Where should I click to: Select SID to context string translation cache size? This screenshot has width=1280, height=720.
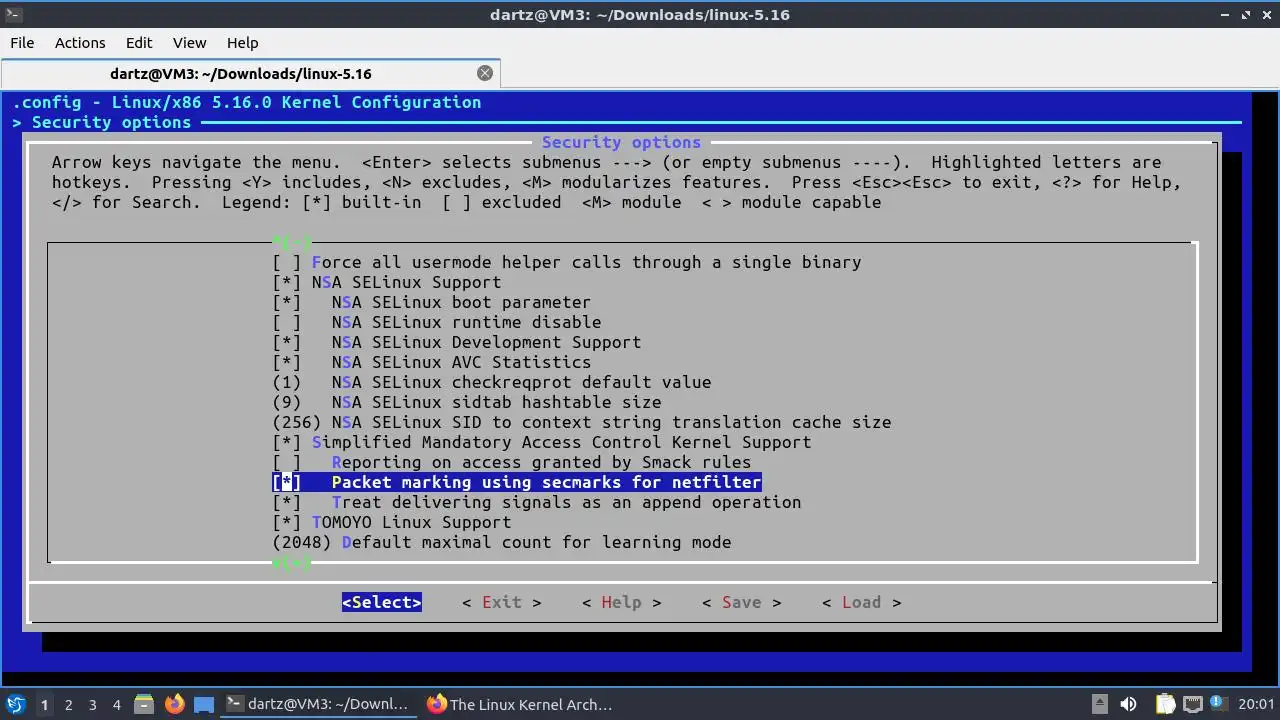tap(581, 422)
